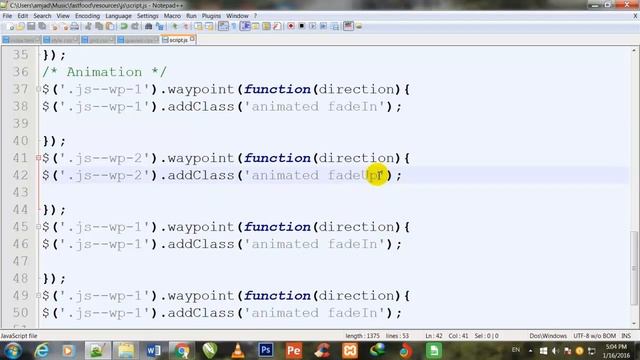The width and height of the screenshot is (640, 360).
Task: Click the vertical scrollbar thumb
Action: pyautogui.click(x=634, y=267)
